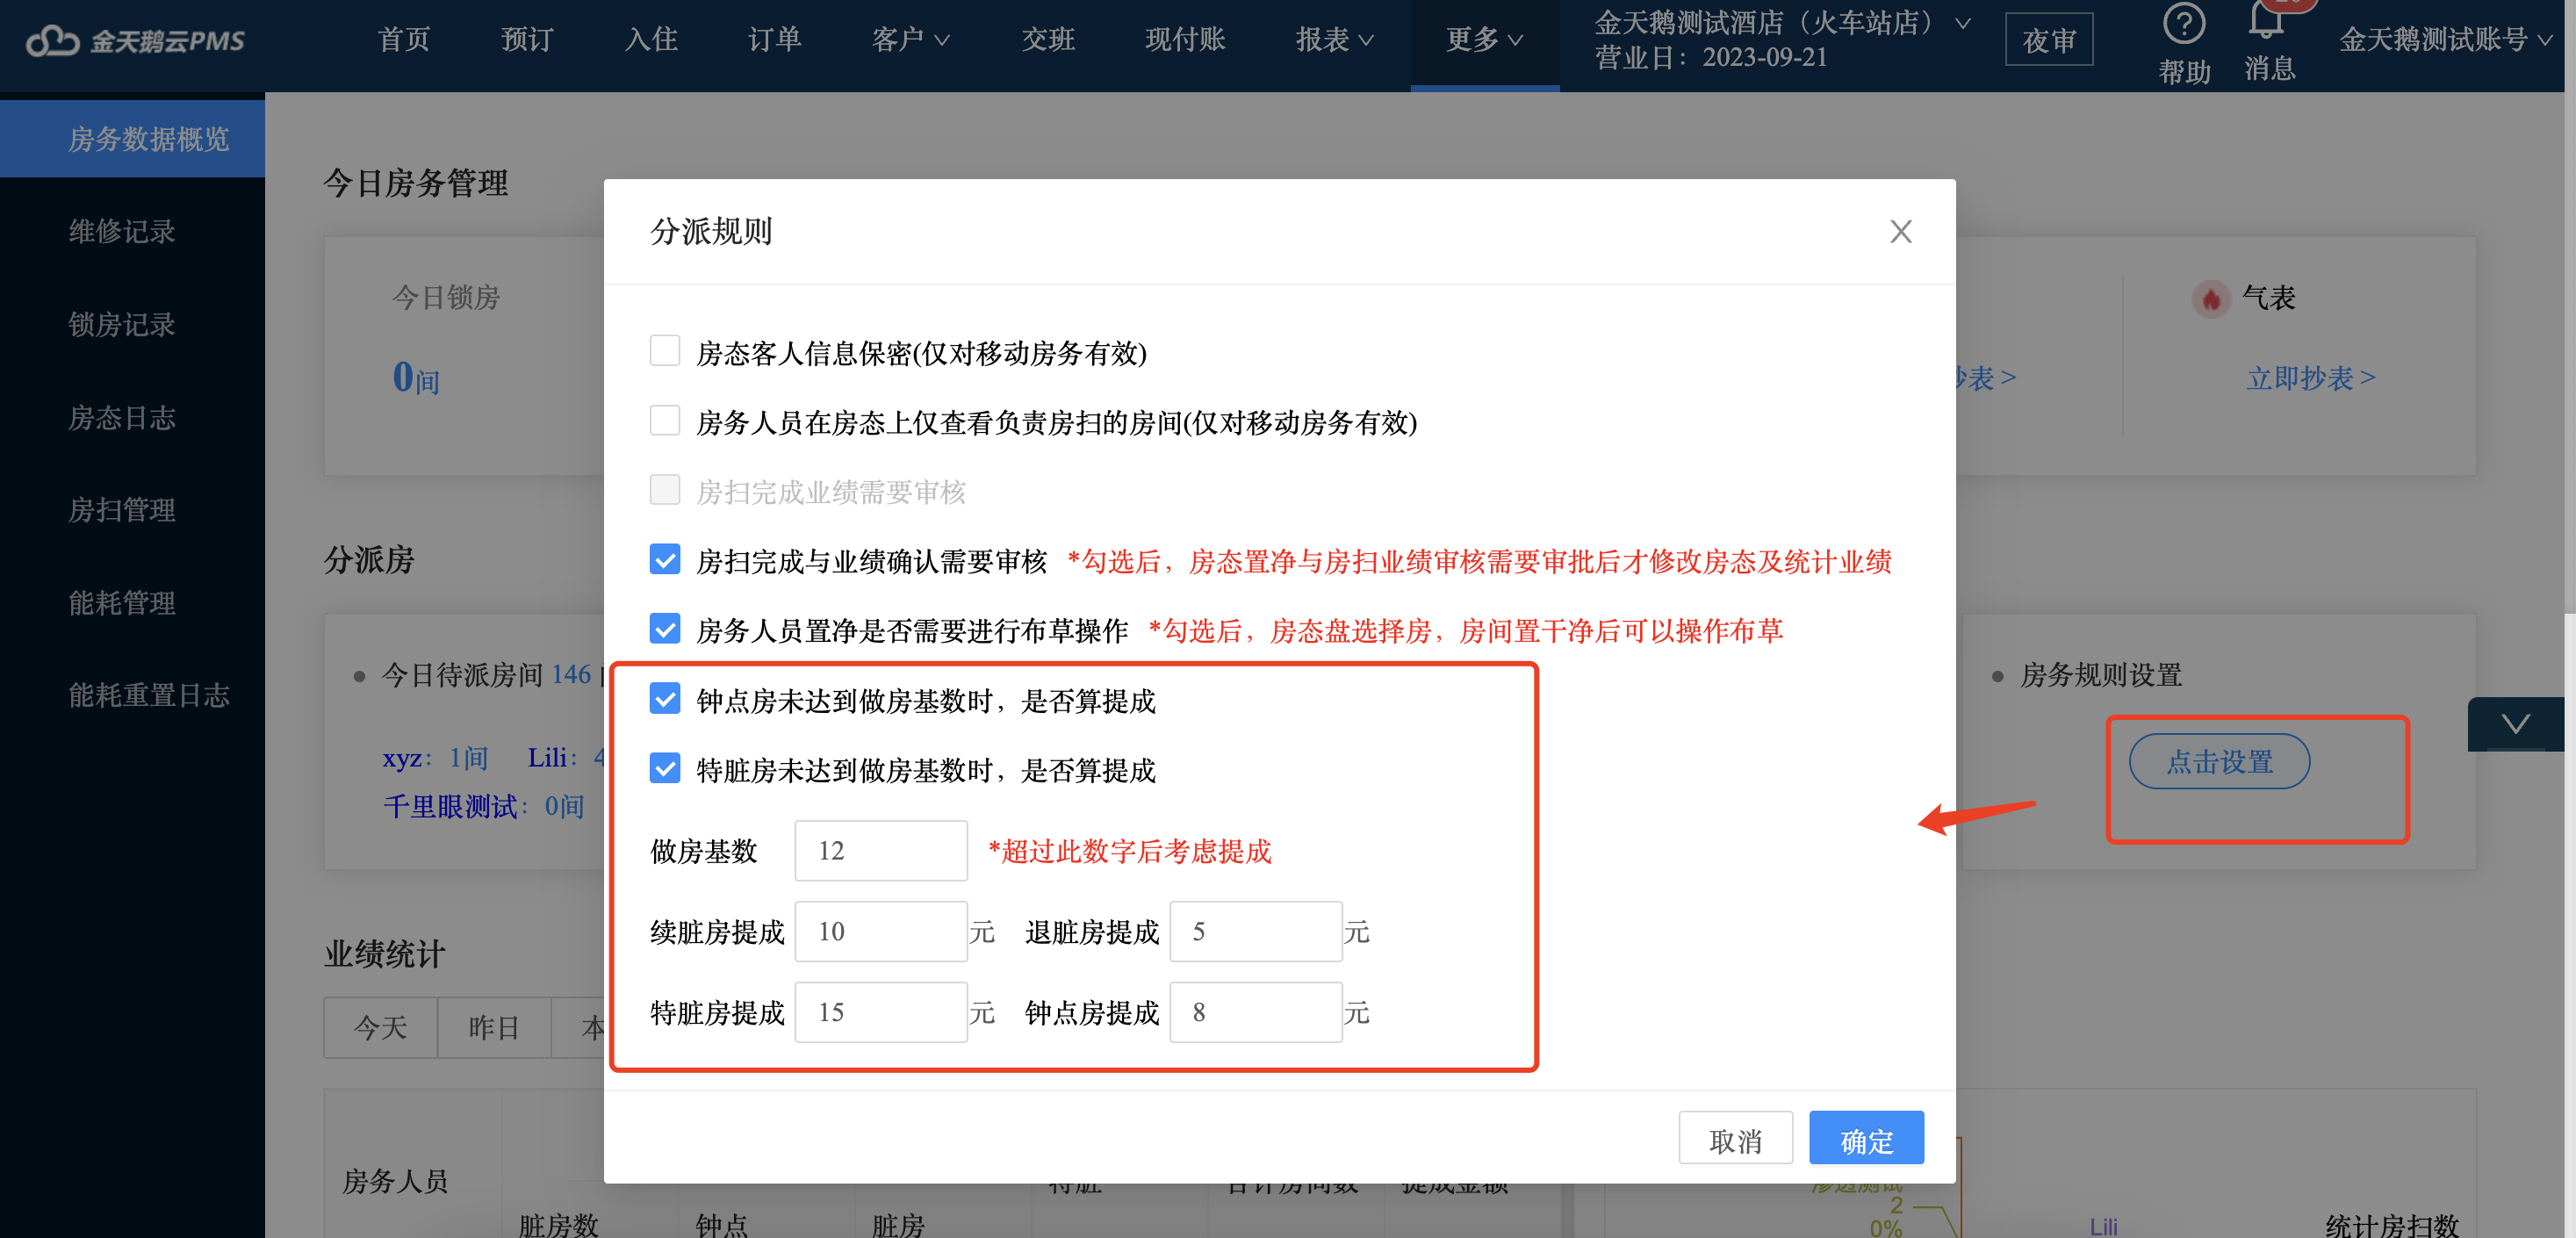Uncheck 钟点房未达到做房基数时 checkbox

pyautogui.click(x=665, y=699)
